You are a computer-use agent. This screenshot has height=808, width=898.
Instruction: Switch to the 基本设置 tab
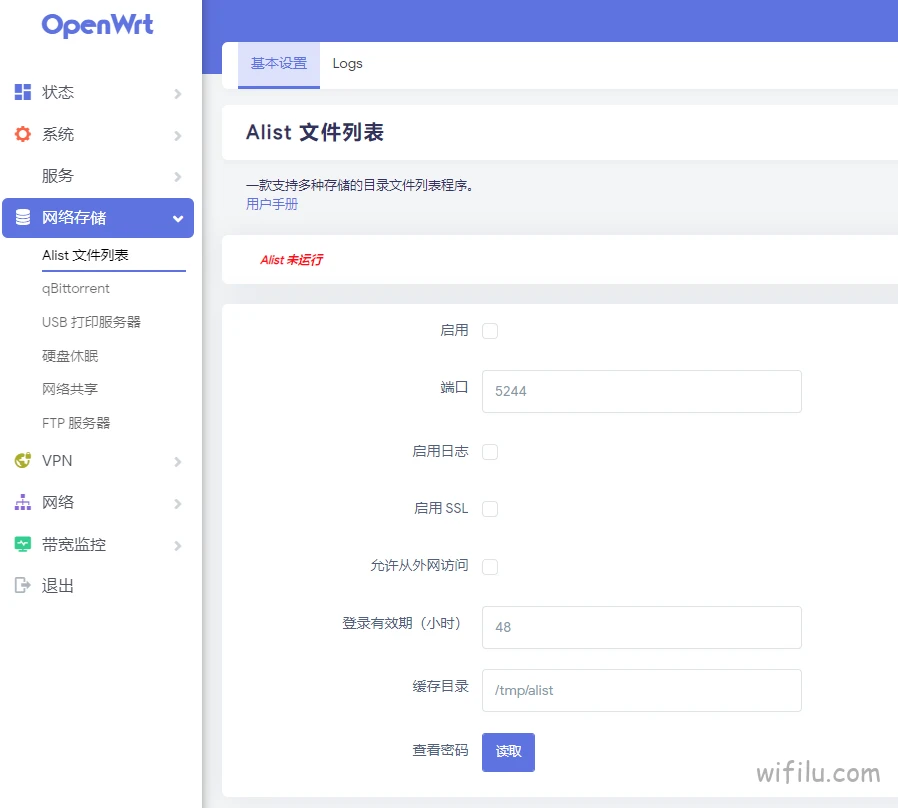tap(279, 64)
